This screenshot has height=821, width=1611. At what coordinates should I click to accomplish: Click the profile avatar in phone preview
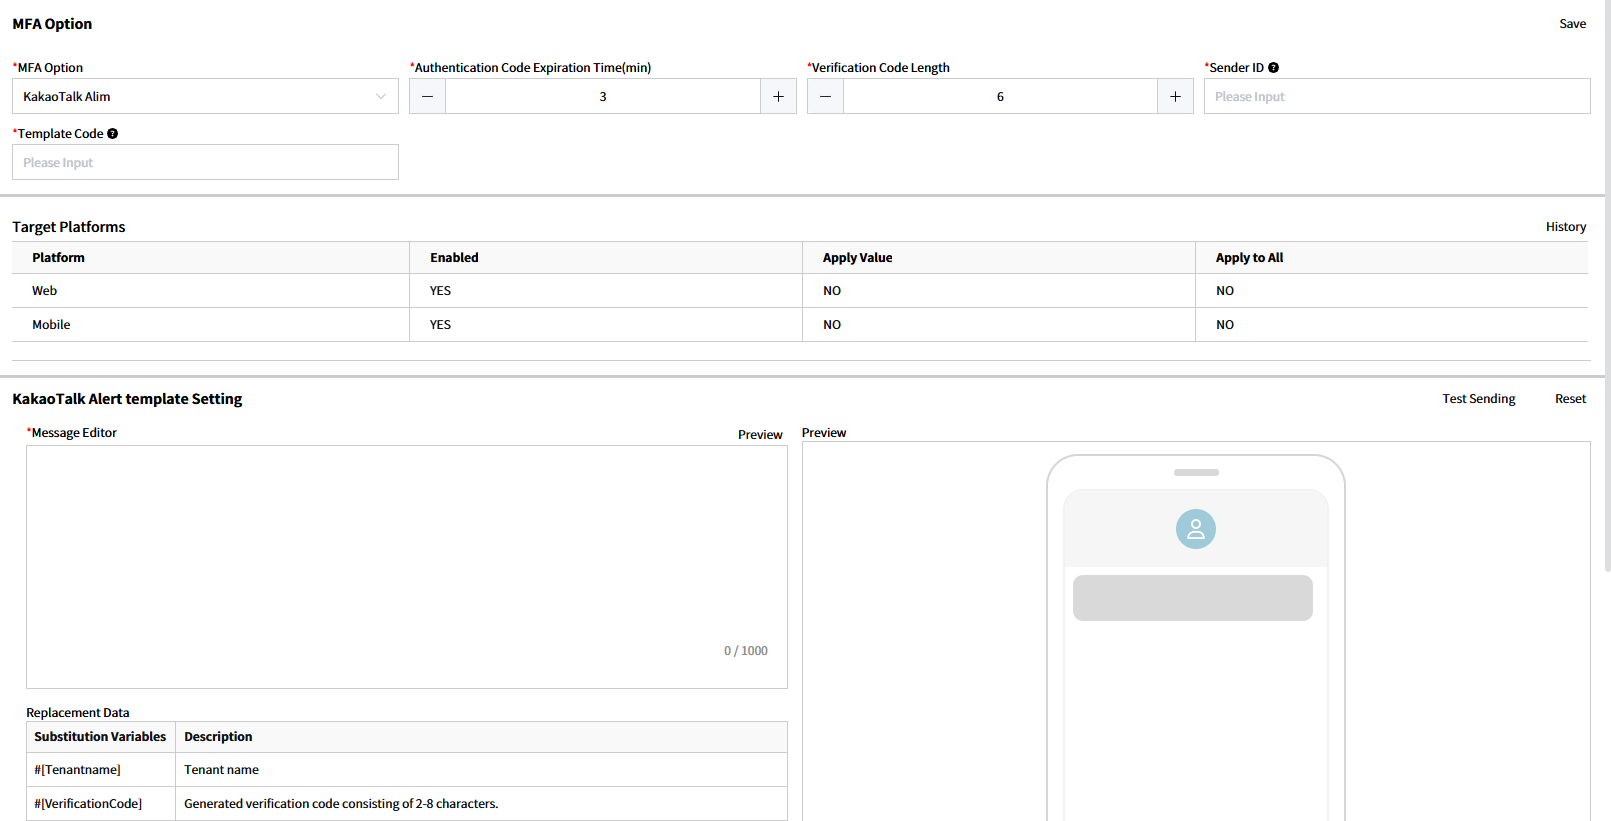[1195, 529]
